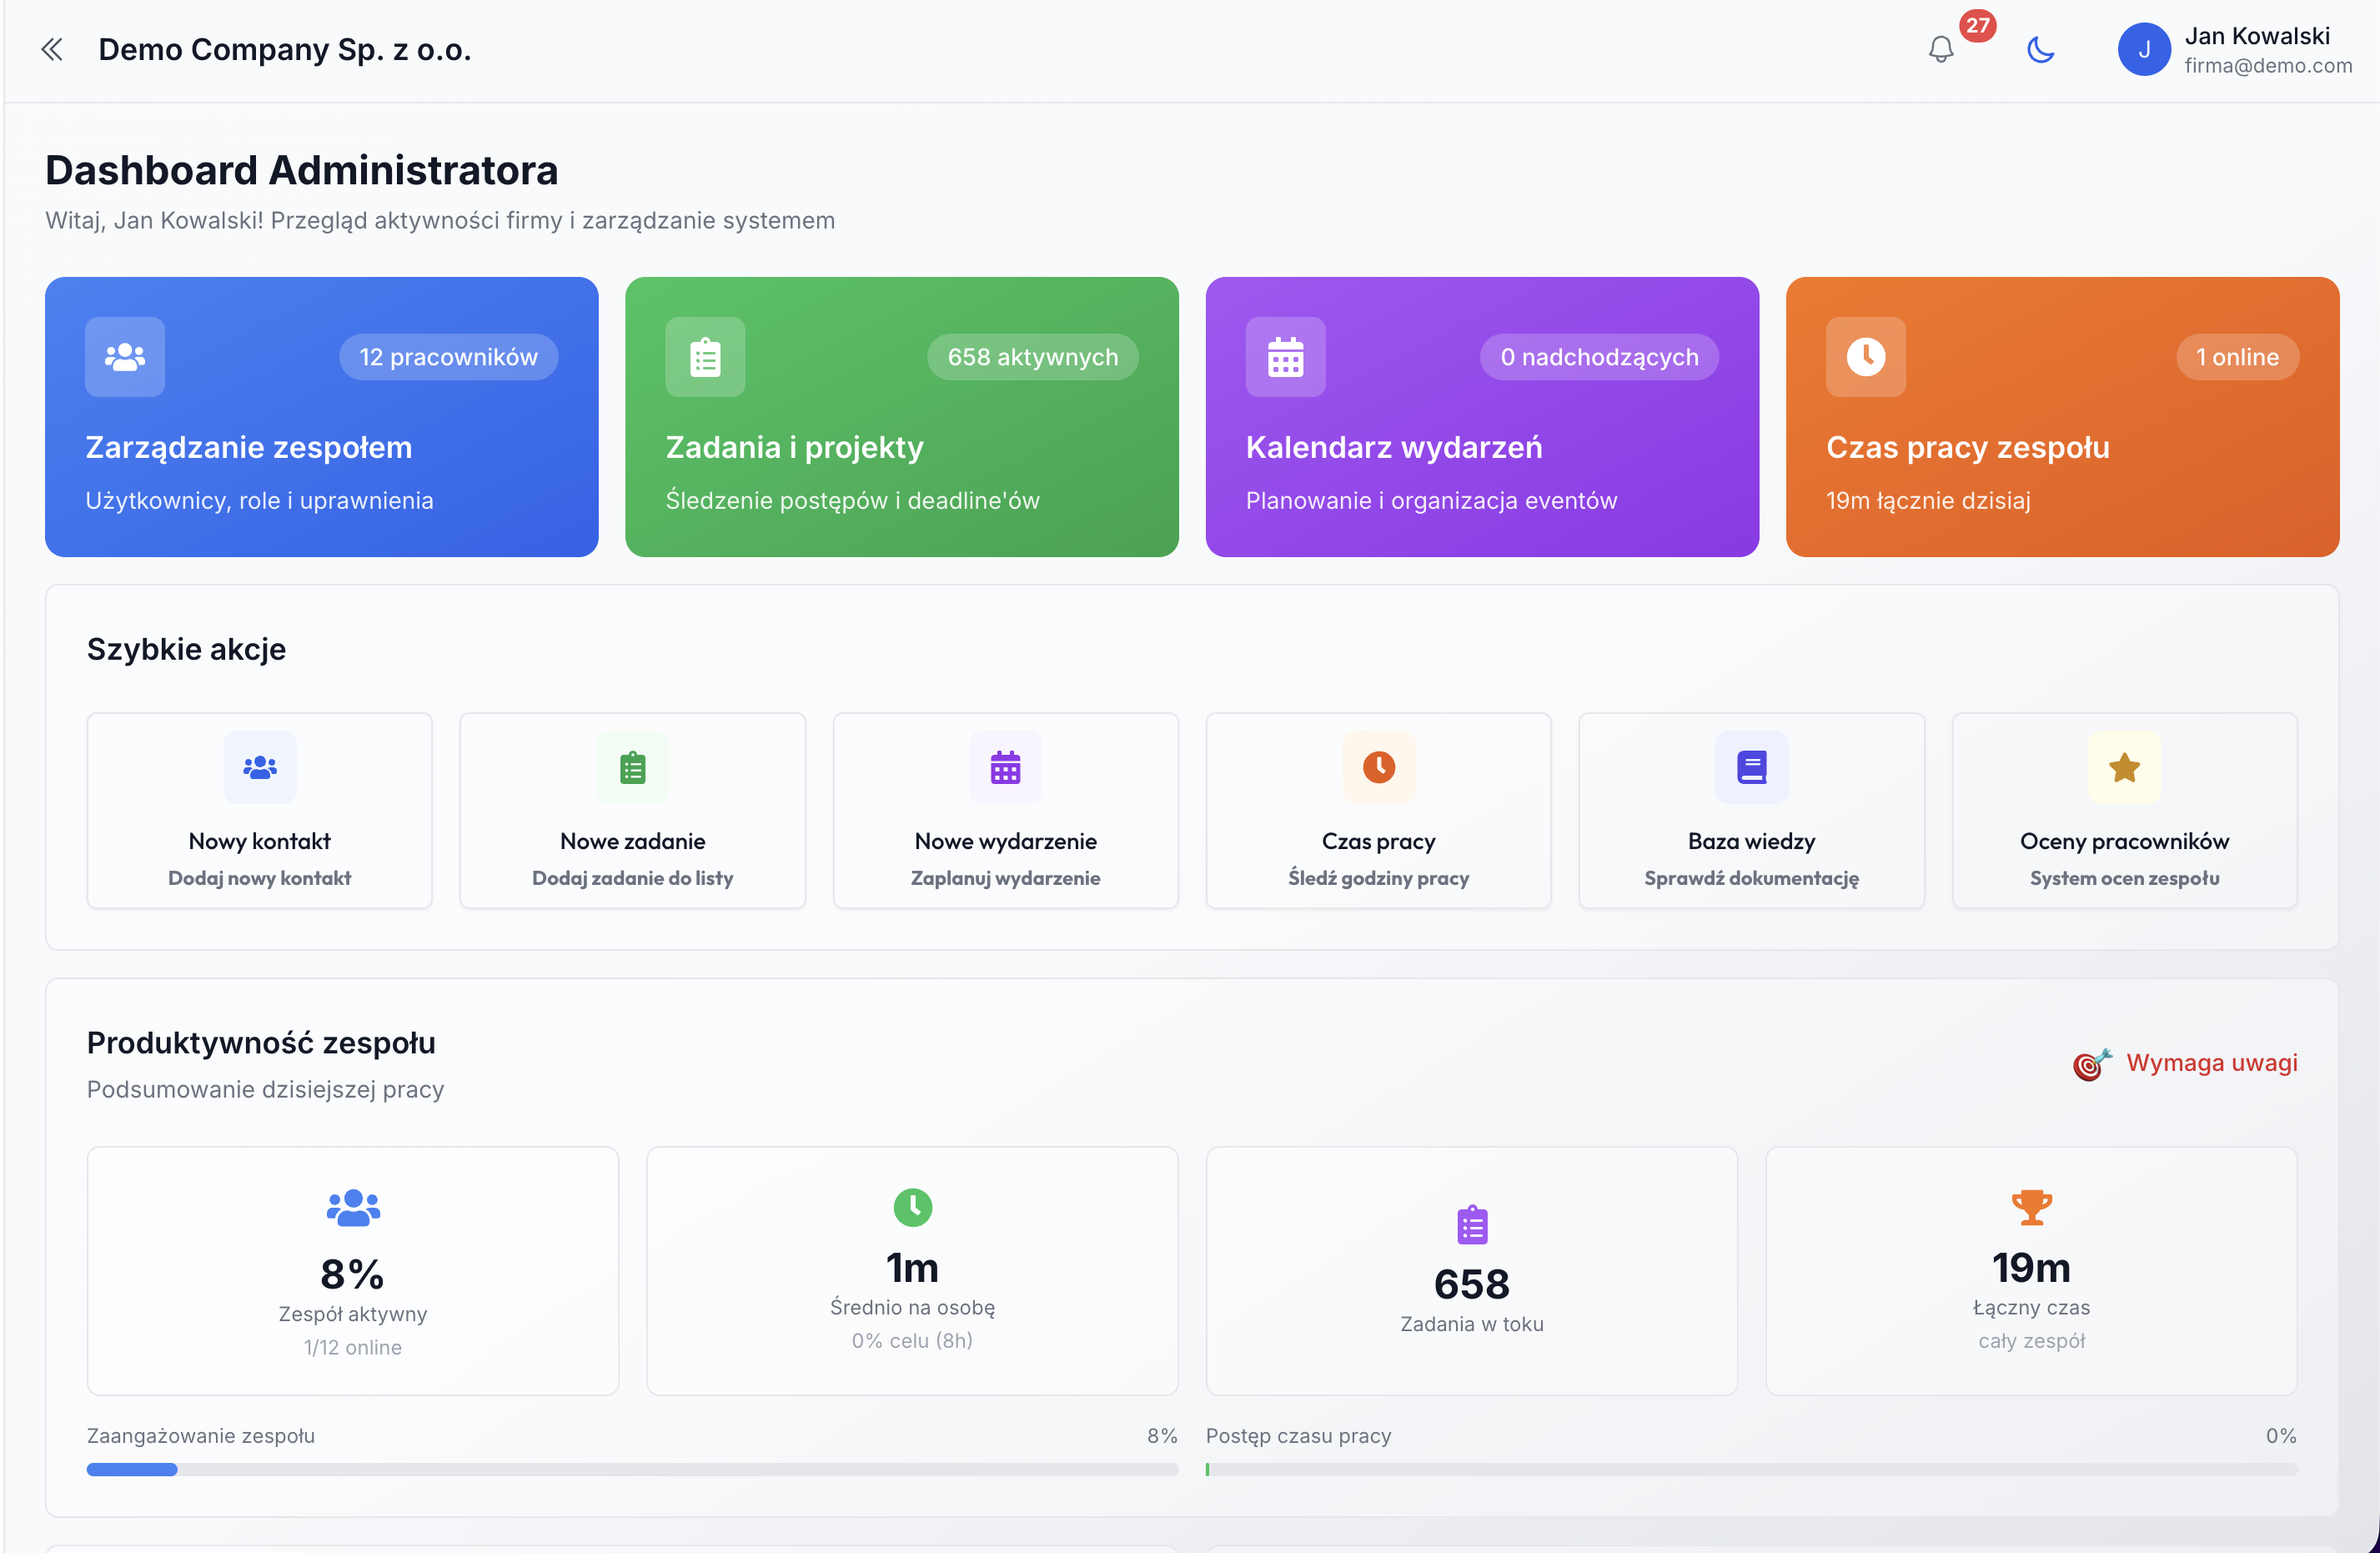Choose Nowe wydarzenie quick action

[1005, 810]
